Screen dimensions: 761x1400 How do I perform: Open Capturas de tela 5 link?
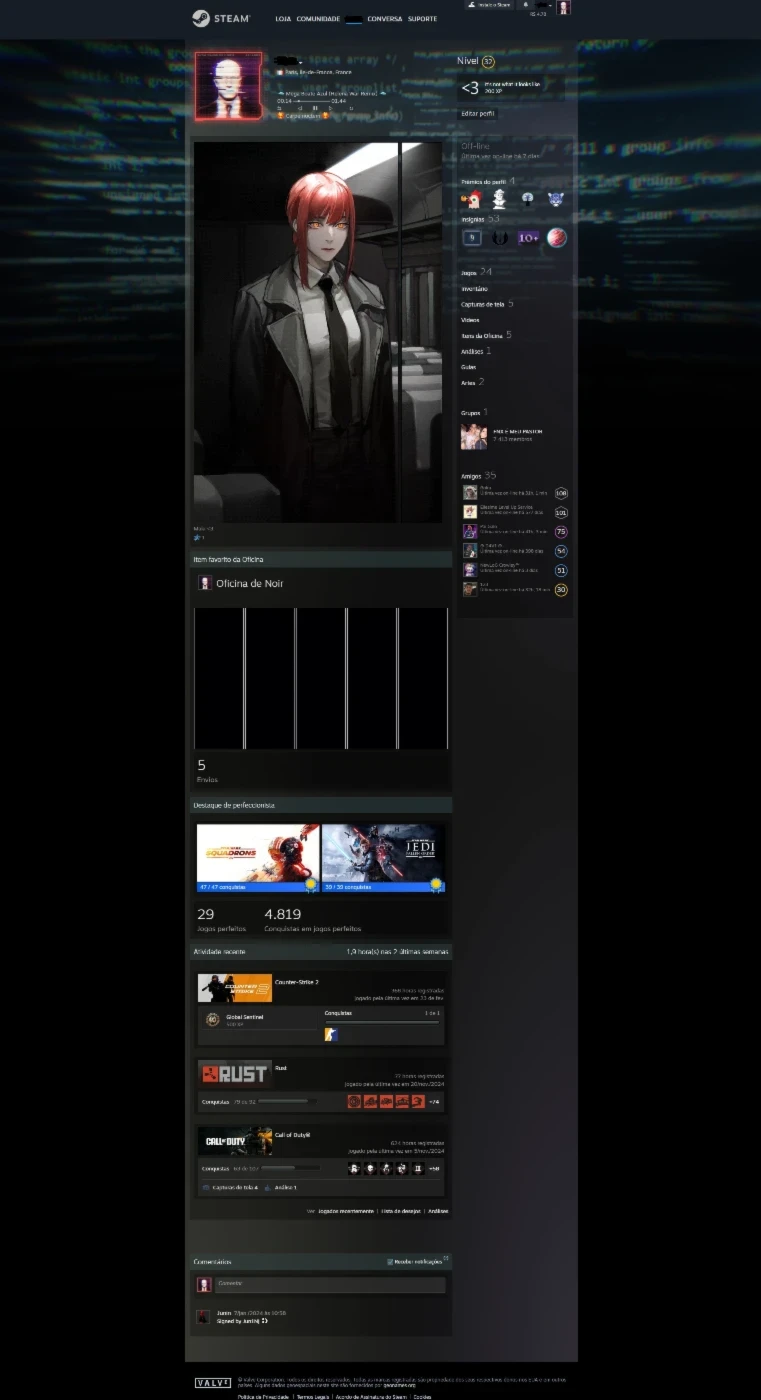pos(487,304)
